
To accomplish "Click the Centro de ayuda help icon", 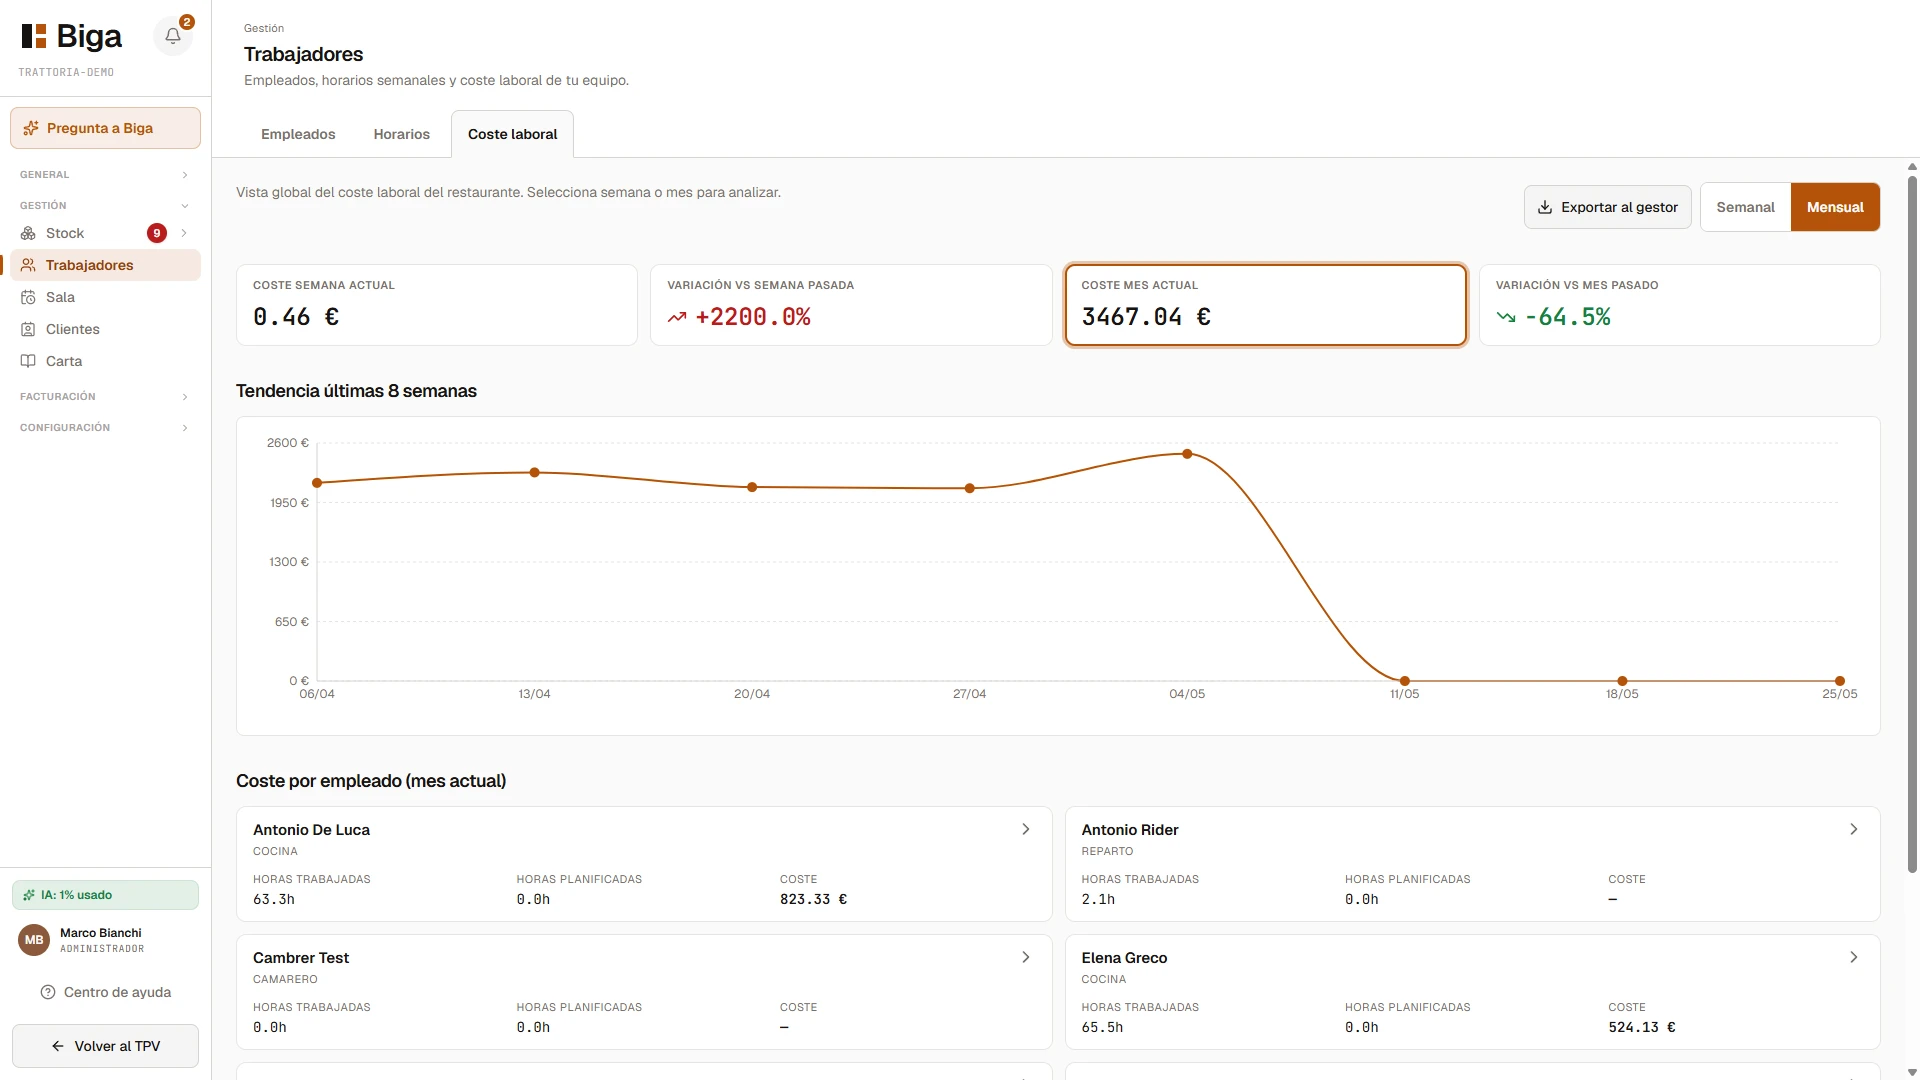I will click(47, 992).
